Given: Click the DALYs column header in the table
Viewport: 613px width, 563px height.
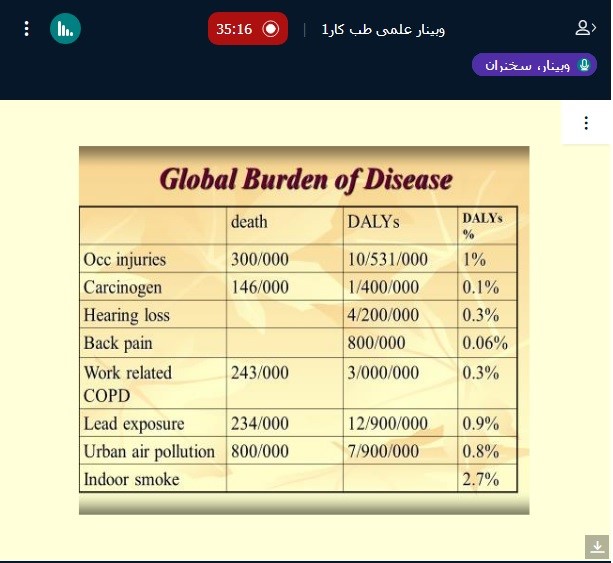Looking at the screenshot, I should [373, 222].
